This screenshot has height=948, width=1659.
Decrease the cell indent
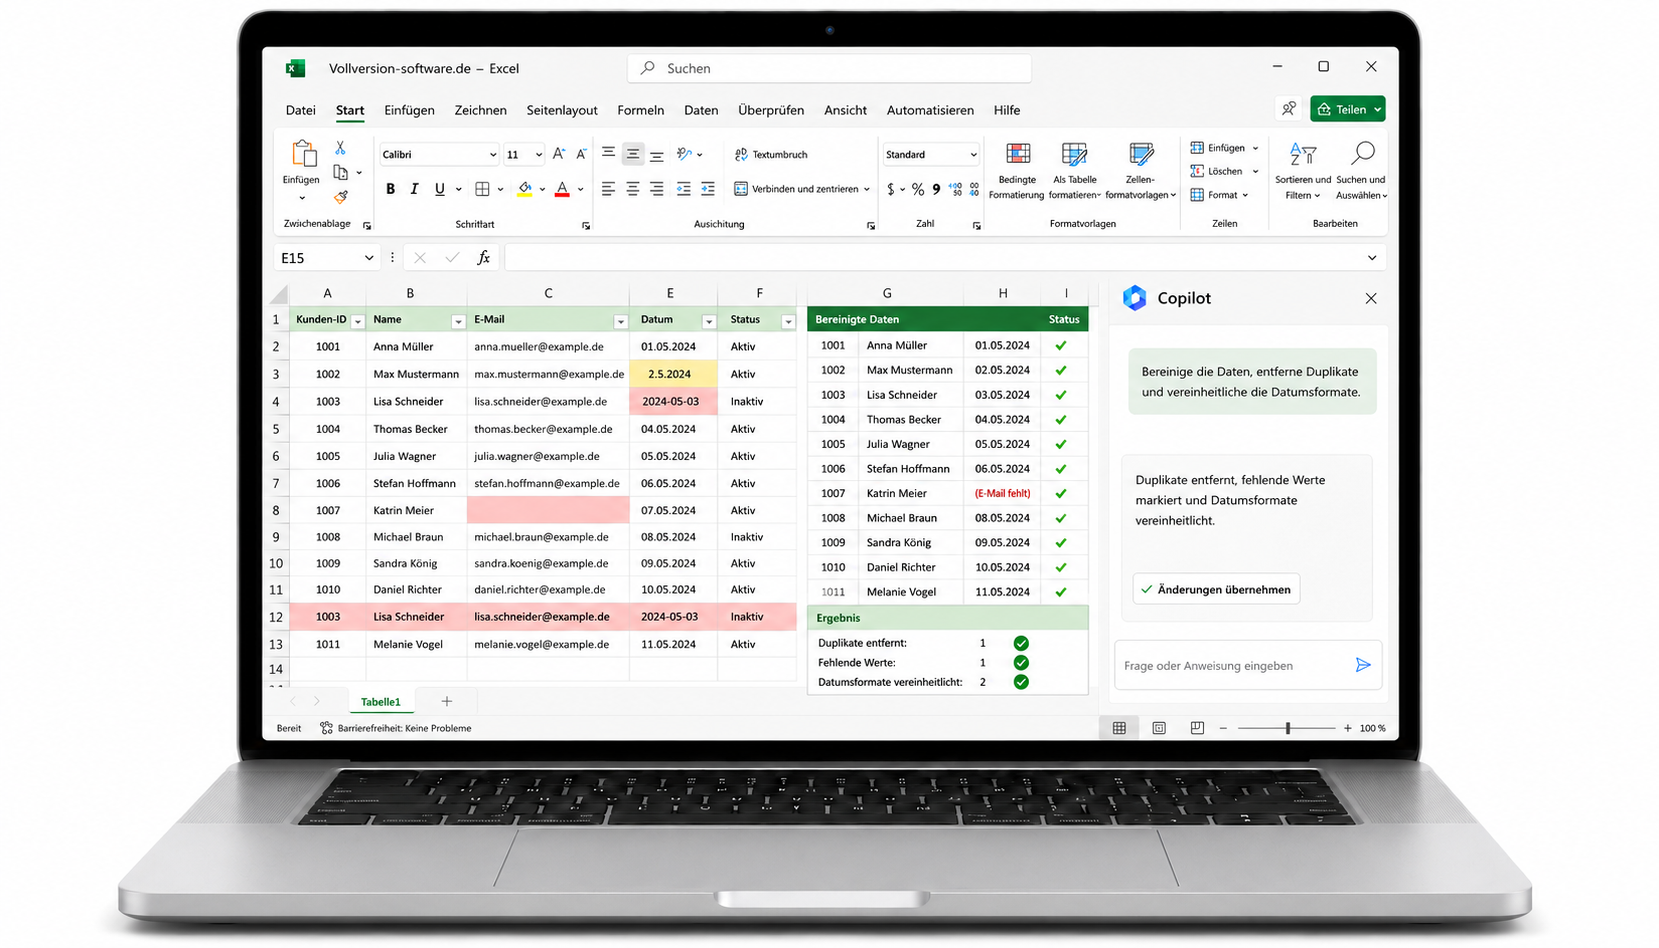tap(684, 189)
